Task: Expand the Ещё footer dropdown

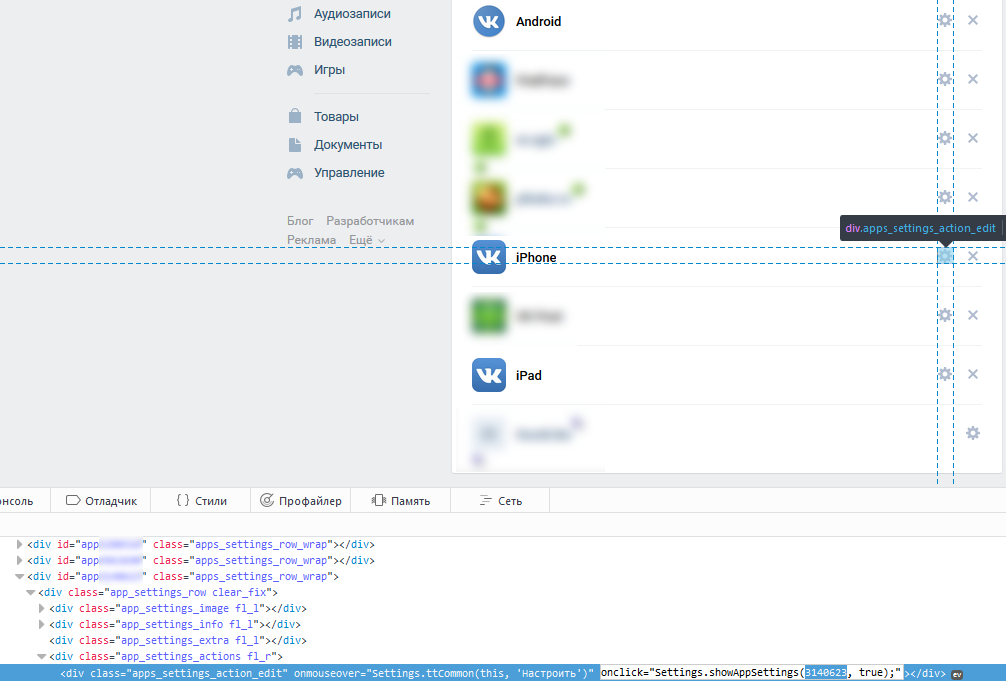Action: click(x=367, y=240)
